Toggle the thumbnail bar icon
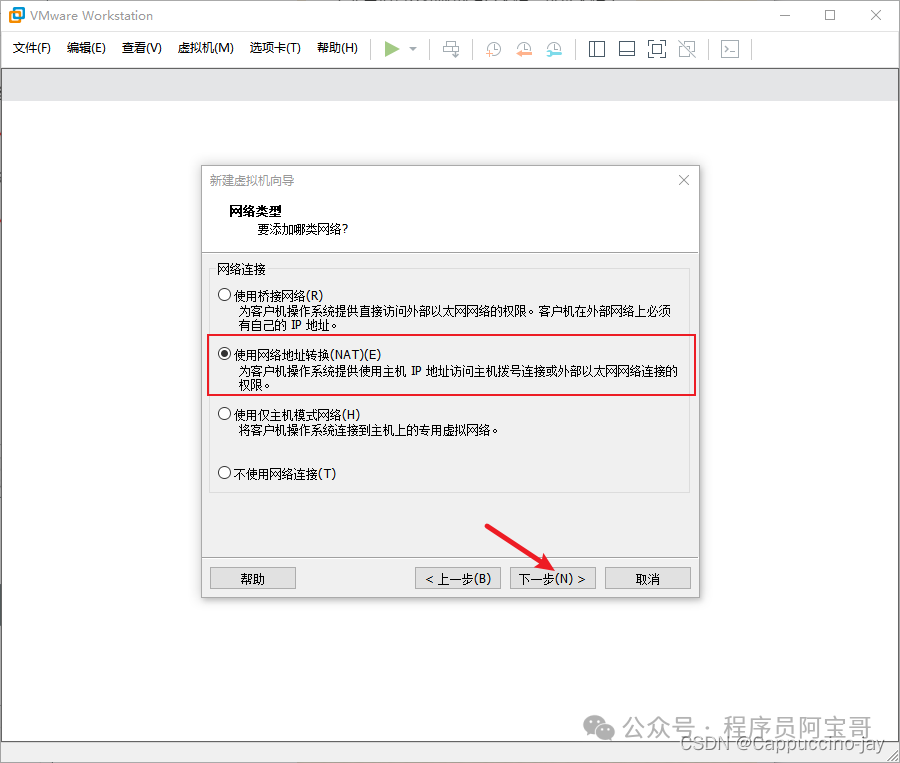The height and width of the screenshot is (763, 900). pos(627,49)
